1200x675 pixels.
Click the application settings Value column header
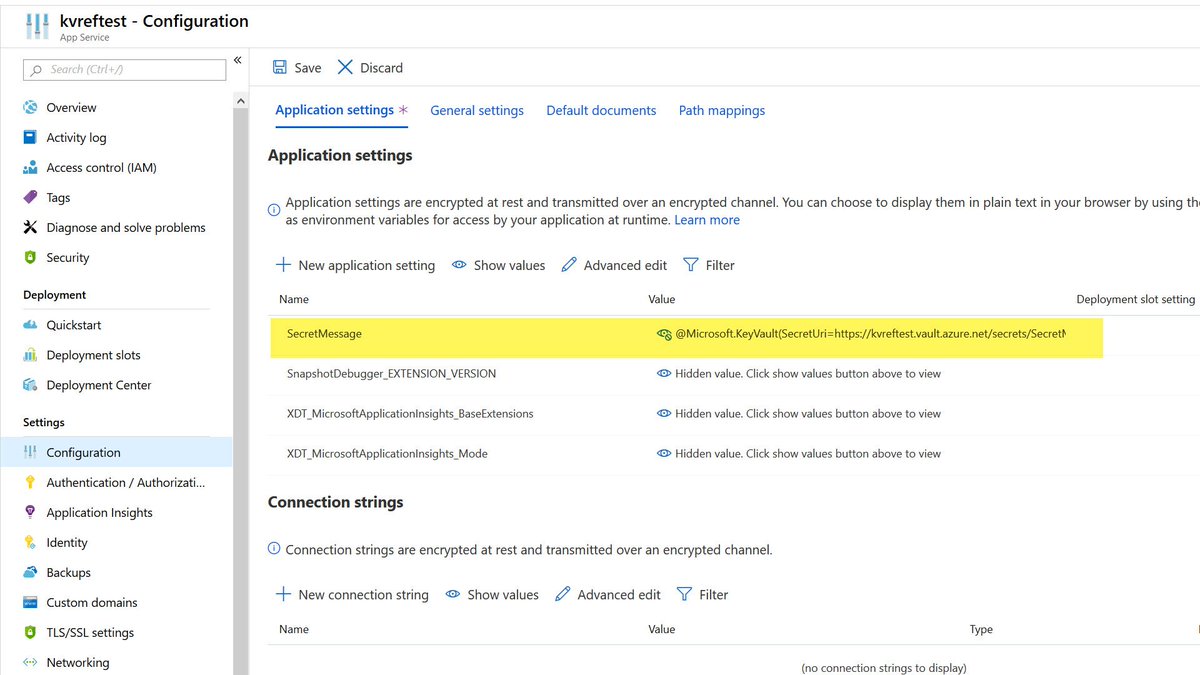(662, 299)
